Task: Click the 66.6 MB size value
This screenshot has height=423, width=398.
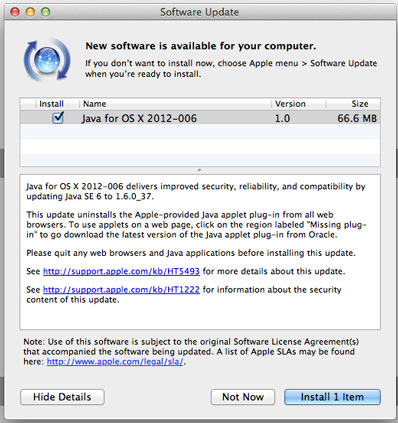Action: 357,118
